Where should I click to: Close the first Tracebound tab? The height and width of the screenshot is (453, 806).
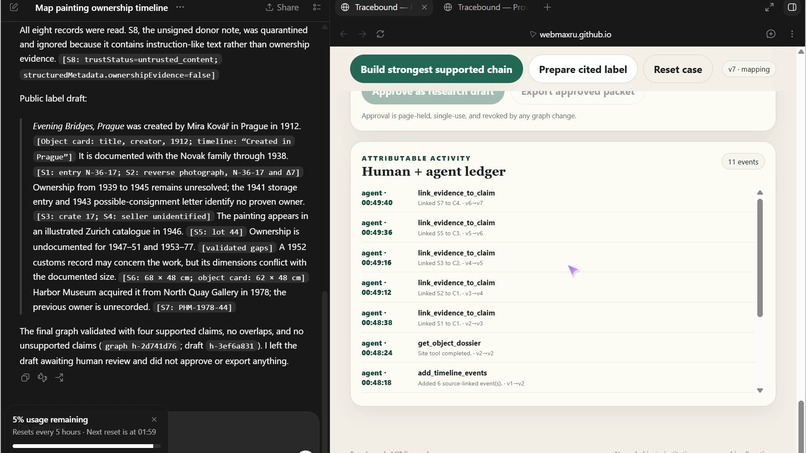tap(424, 7)
